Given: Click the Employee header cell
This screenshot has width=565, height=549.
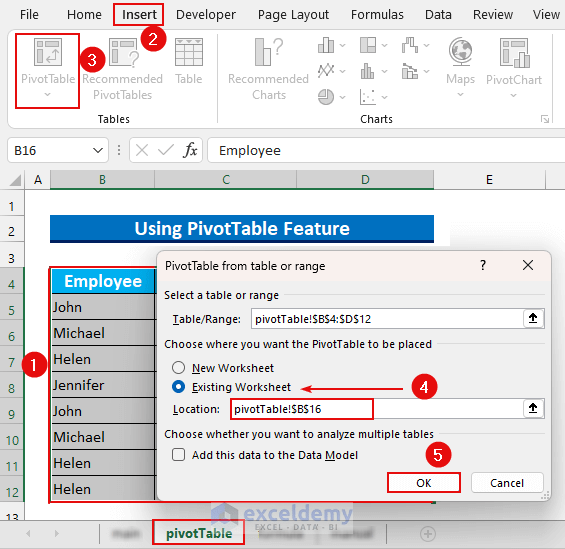Looking at the screenshot, I should click(103, 281).
